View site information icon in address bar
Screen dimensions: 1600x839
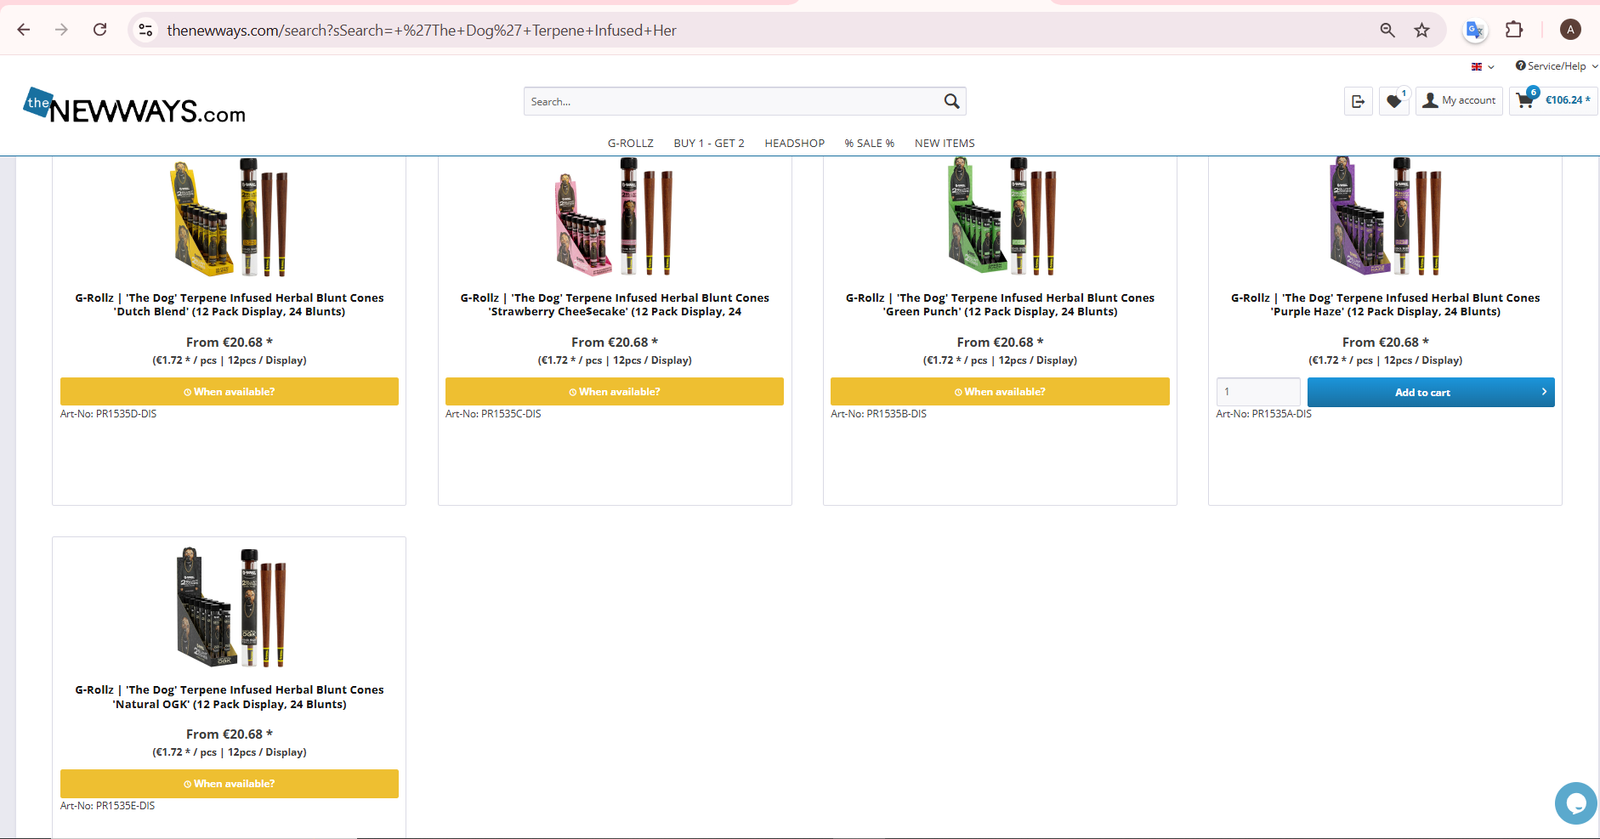146,30
